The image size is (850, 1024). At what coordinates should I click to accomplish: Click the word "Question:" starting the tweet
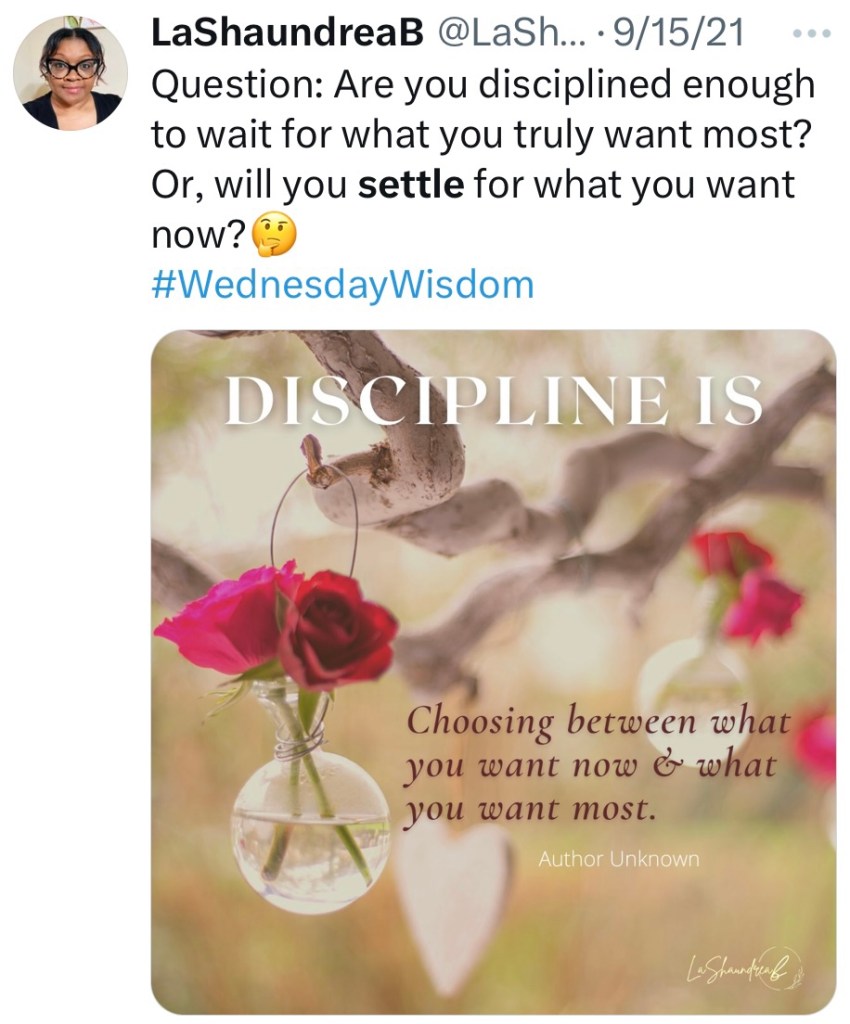[x=237, y=86]
